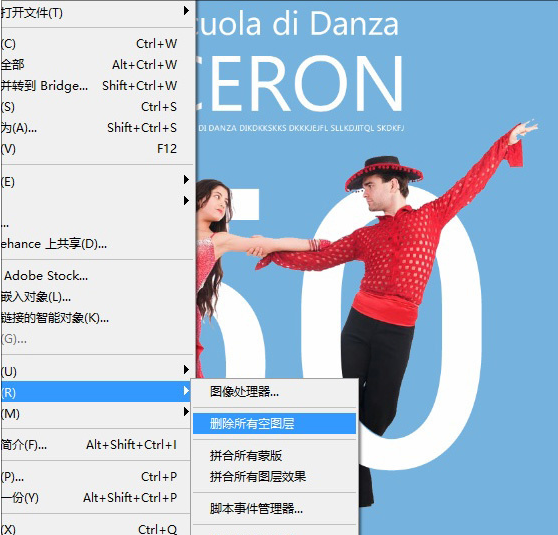Open the 打开文件(T) submenu
Viewport: 558px width, 535px height.
click(x=97, y=13)
